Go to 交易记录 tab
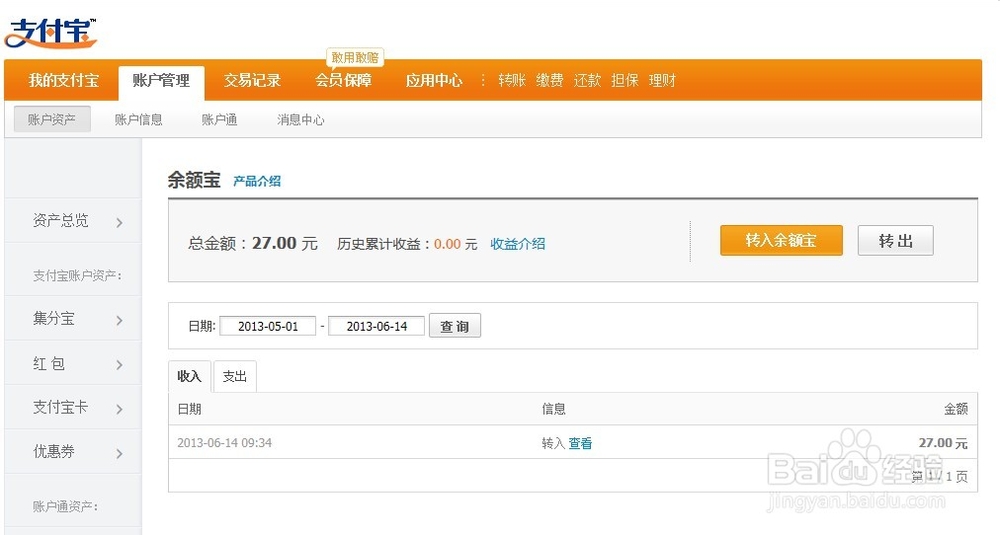Image resolution: width=1000 pixels, height=535 pixels. [253, 80]
